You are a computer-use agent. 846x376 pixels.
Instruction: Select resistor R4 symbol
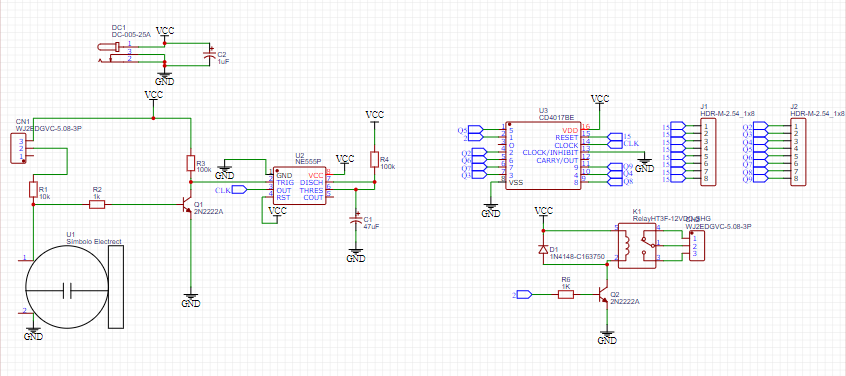coord(374,160)
